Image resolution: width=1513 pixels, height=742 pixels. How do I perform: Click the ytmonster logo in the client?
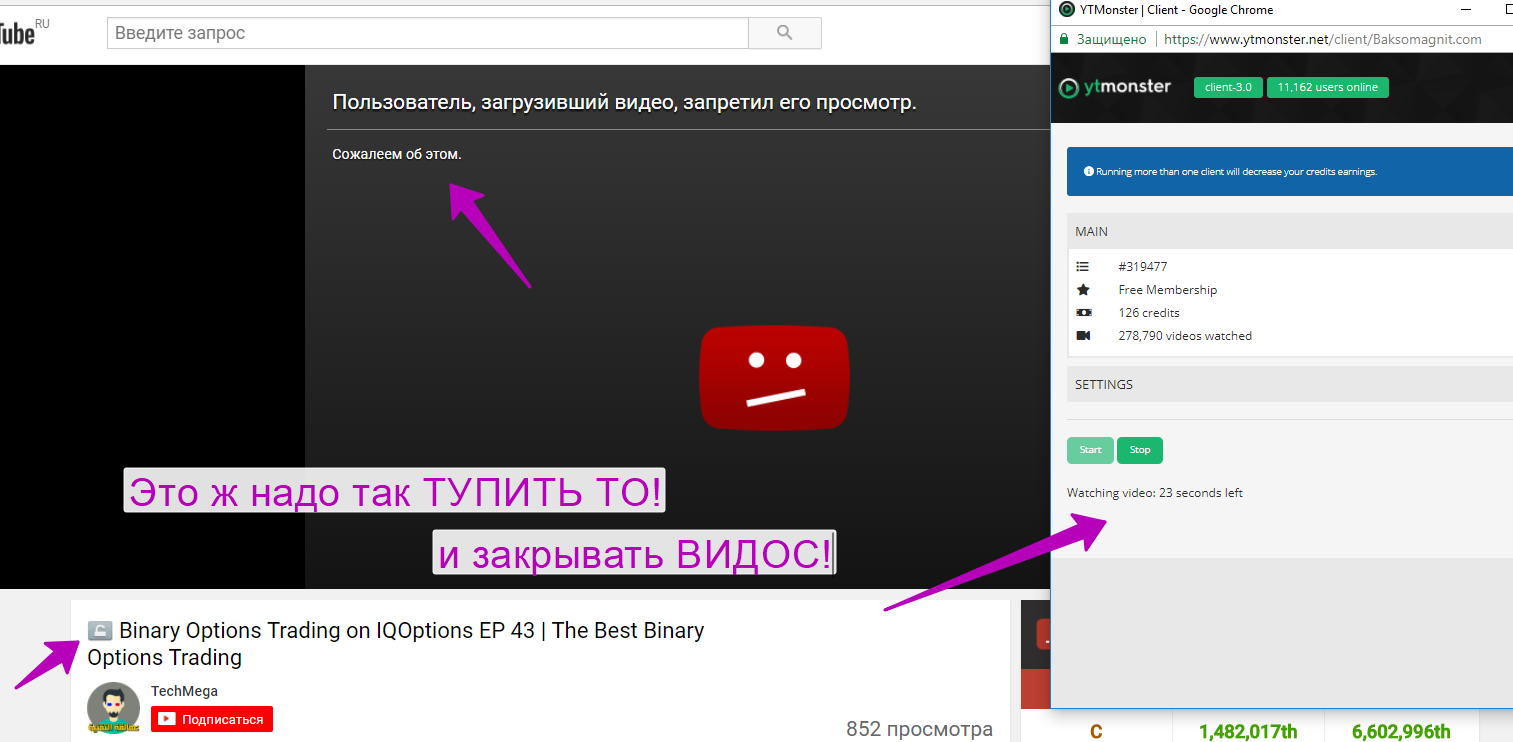click(1115, 87)
